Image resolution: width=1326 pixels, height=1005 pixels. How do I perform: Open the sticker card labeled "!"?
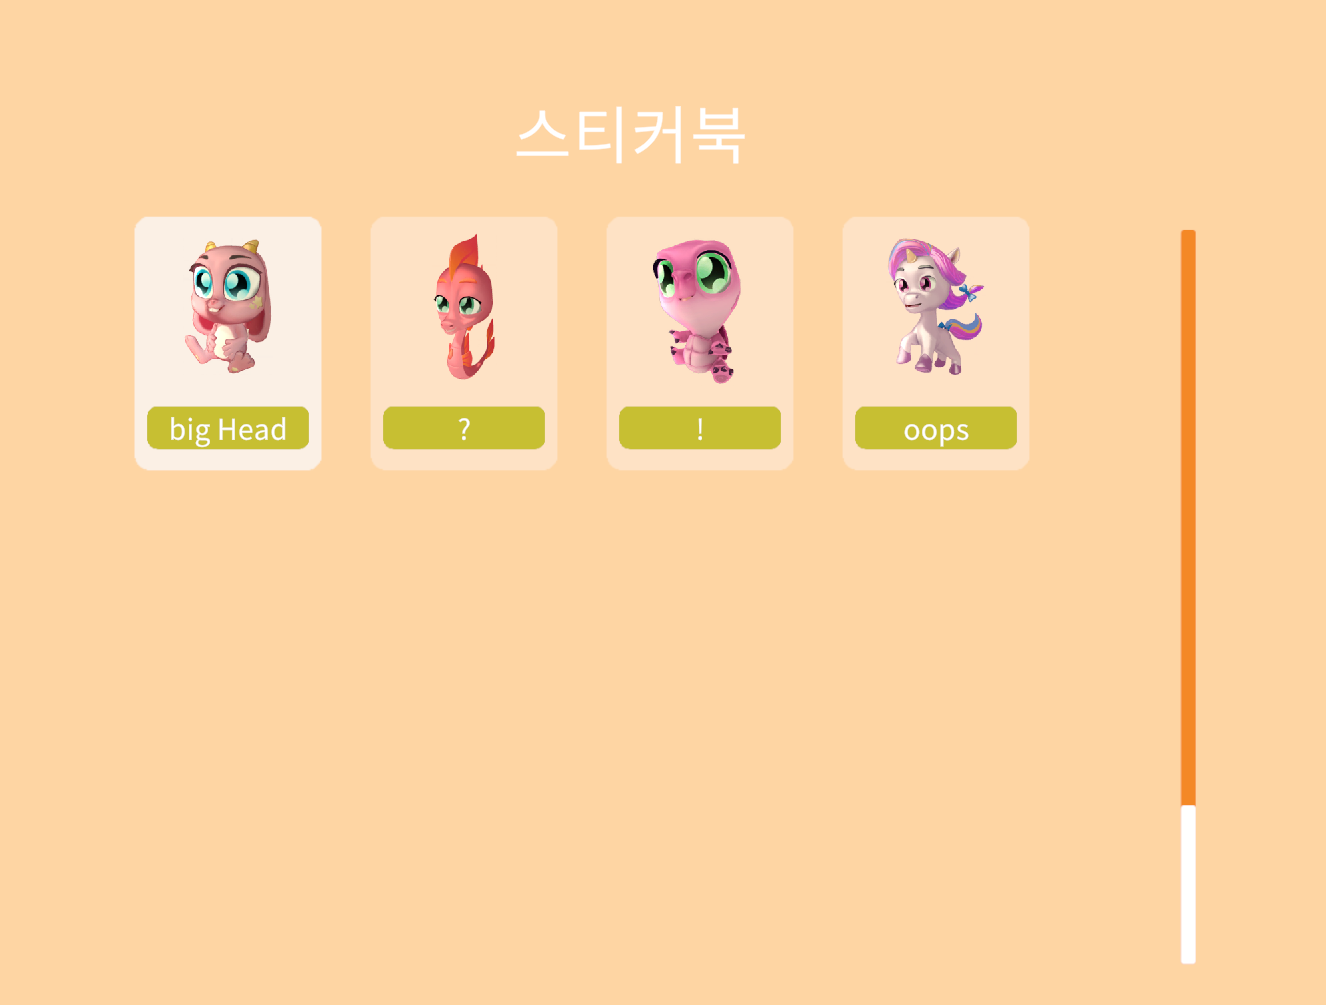700,343
